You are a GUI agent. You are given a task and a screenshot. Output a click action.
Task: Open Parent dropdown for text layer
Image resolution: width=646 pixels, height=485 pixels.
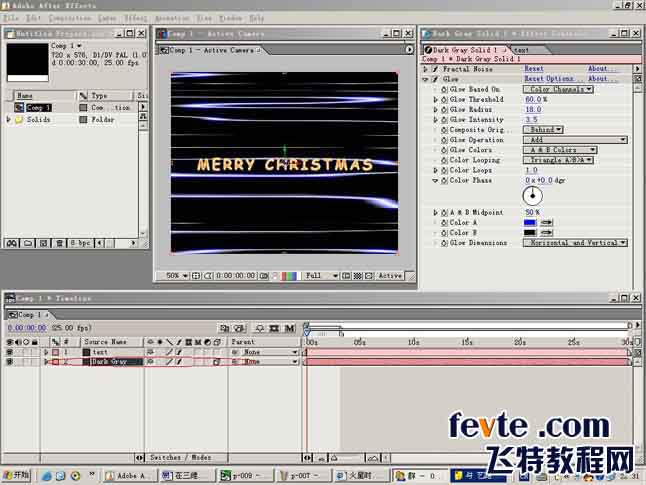coord(269,352)
